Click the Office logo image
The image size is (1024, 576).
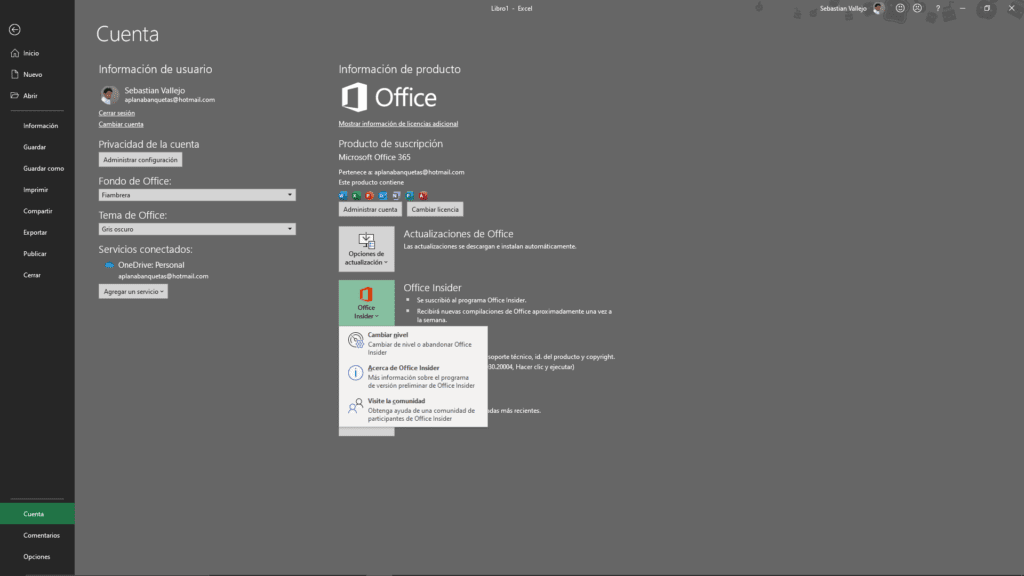tap(389, 97)
